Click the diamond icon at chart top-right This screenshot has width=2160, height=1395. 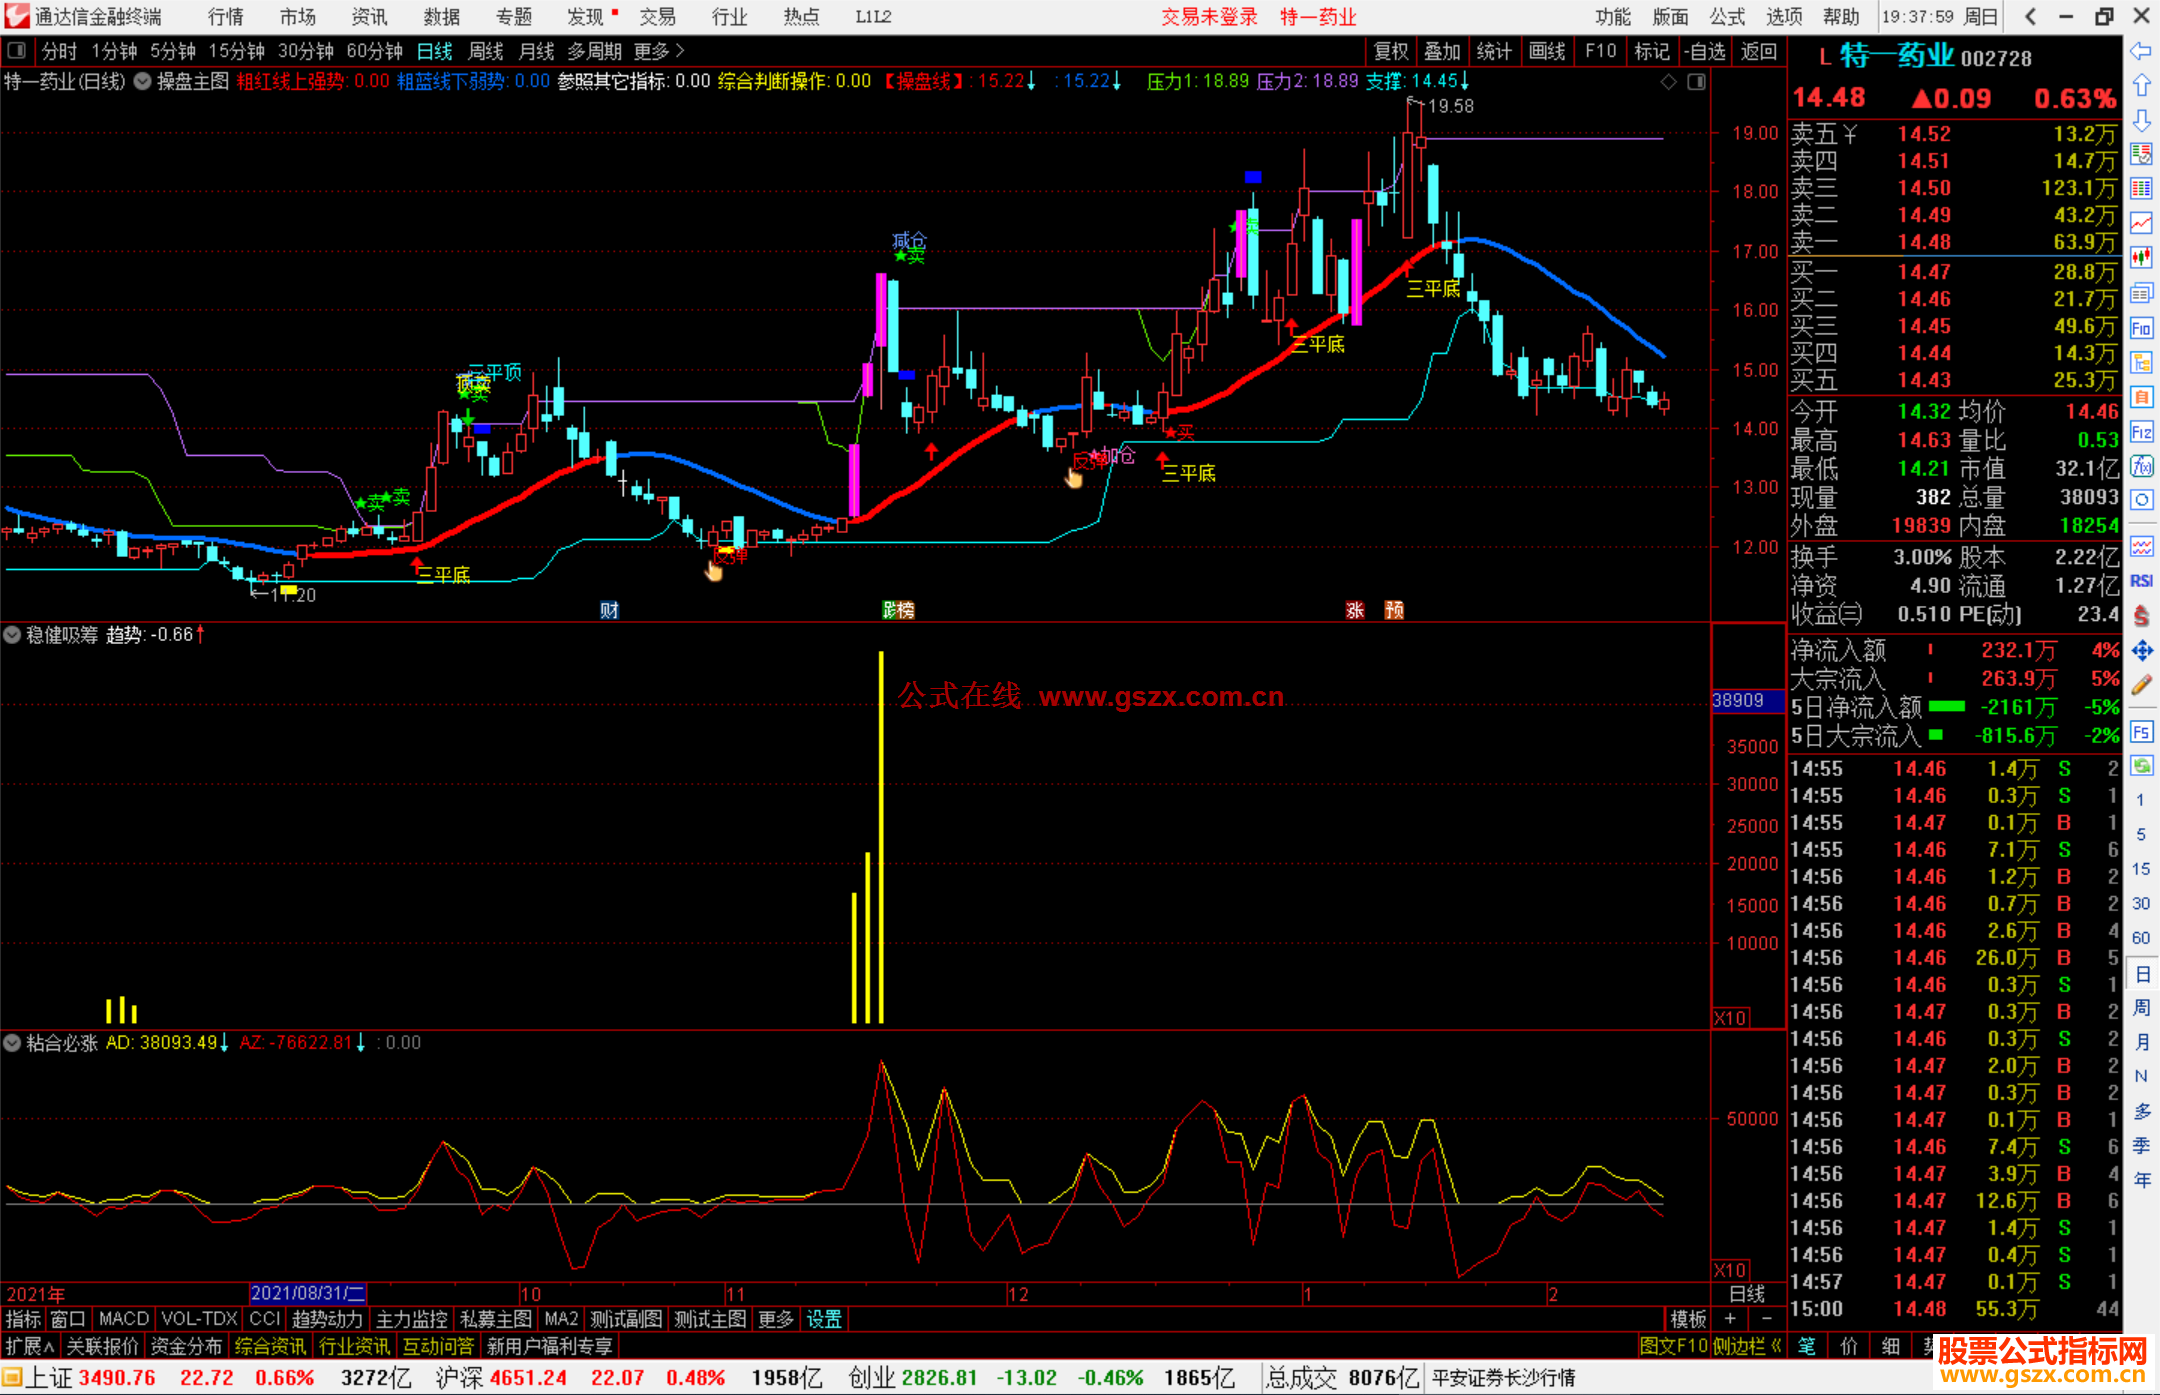pyautogui.click(x=1668, y=82)
